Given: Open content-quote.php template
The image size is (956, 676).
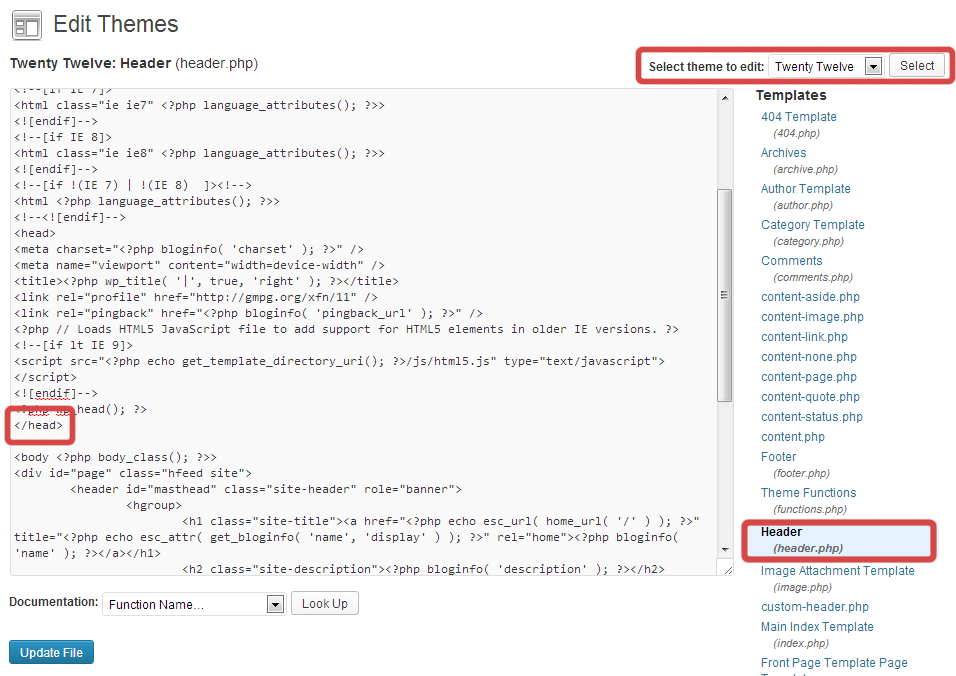Looking at the screenshot, I should coord(810,397).
